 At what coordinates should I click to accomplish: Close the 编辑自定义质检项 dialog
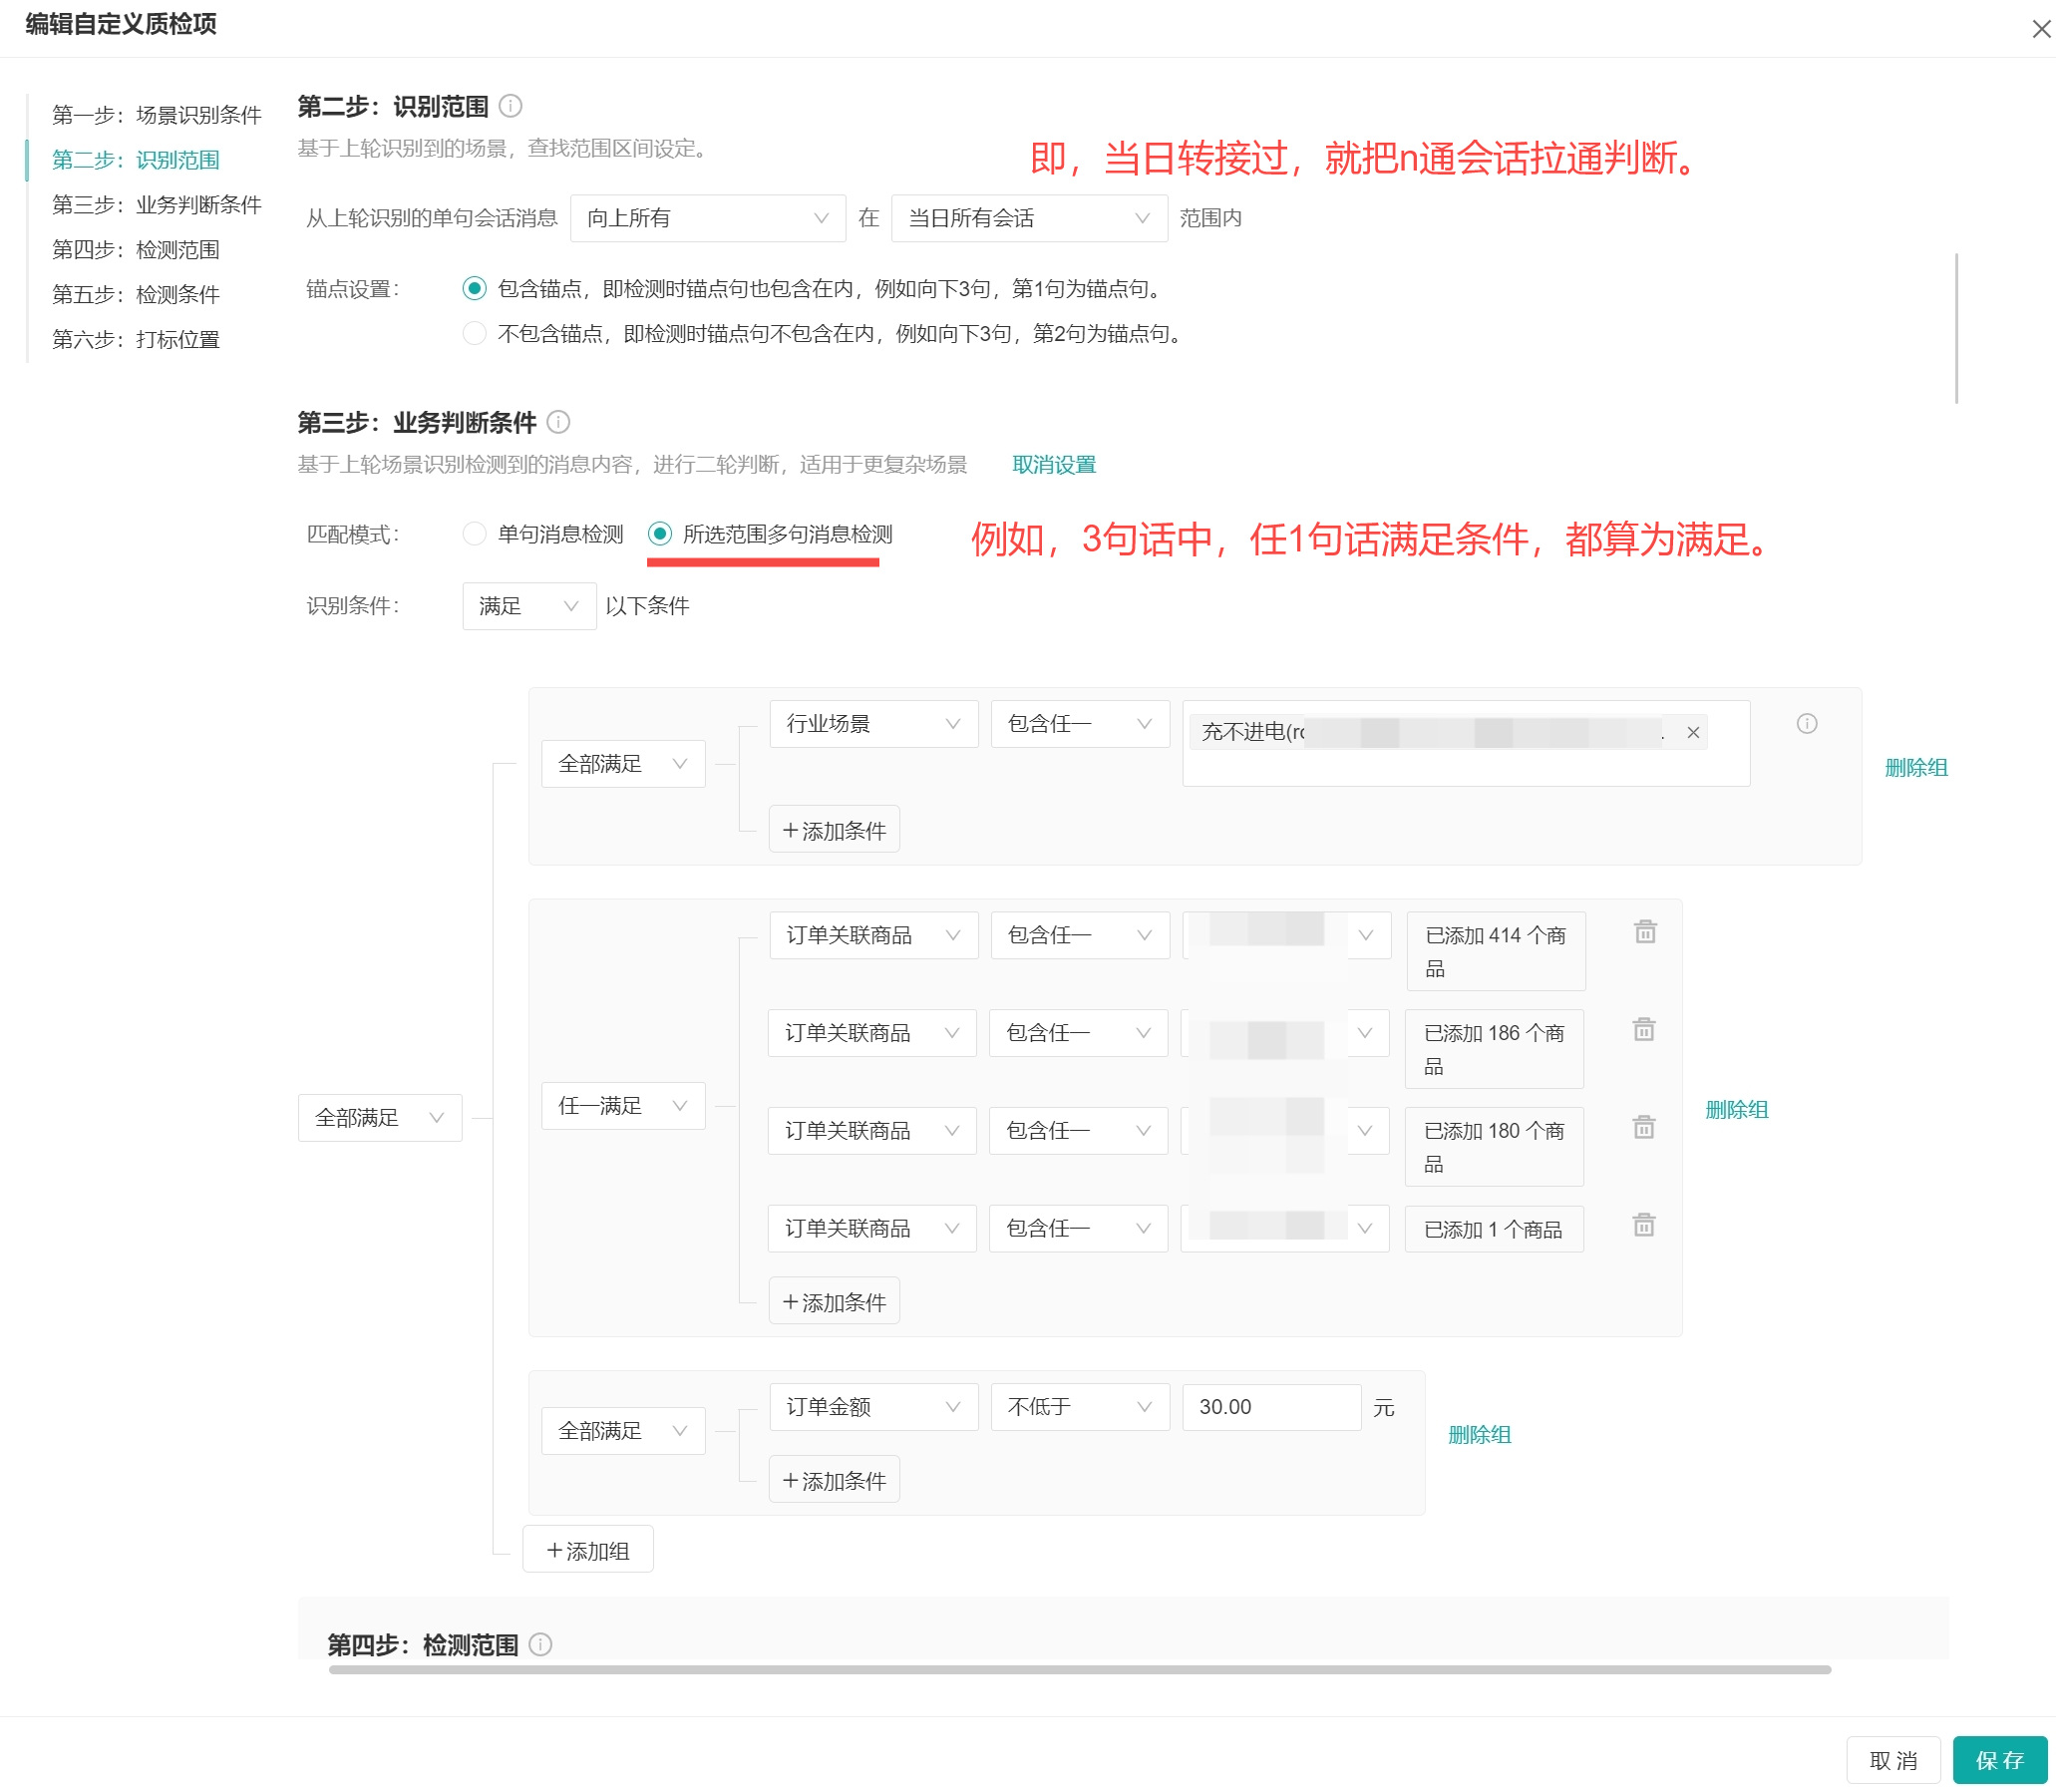(x=2041, y=28)
